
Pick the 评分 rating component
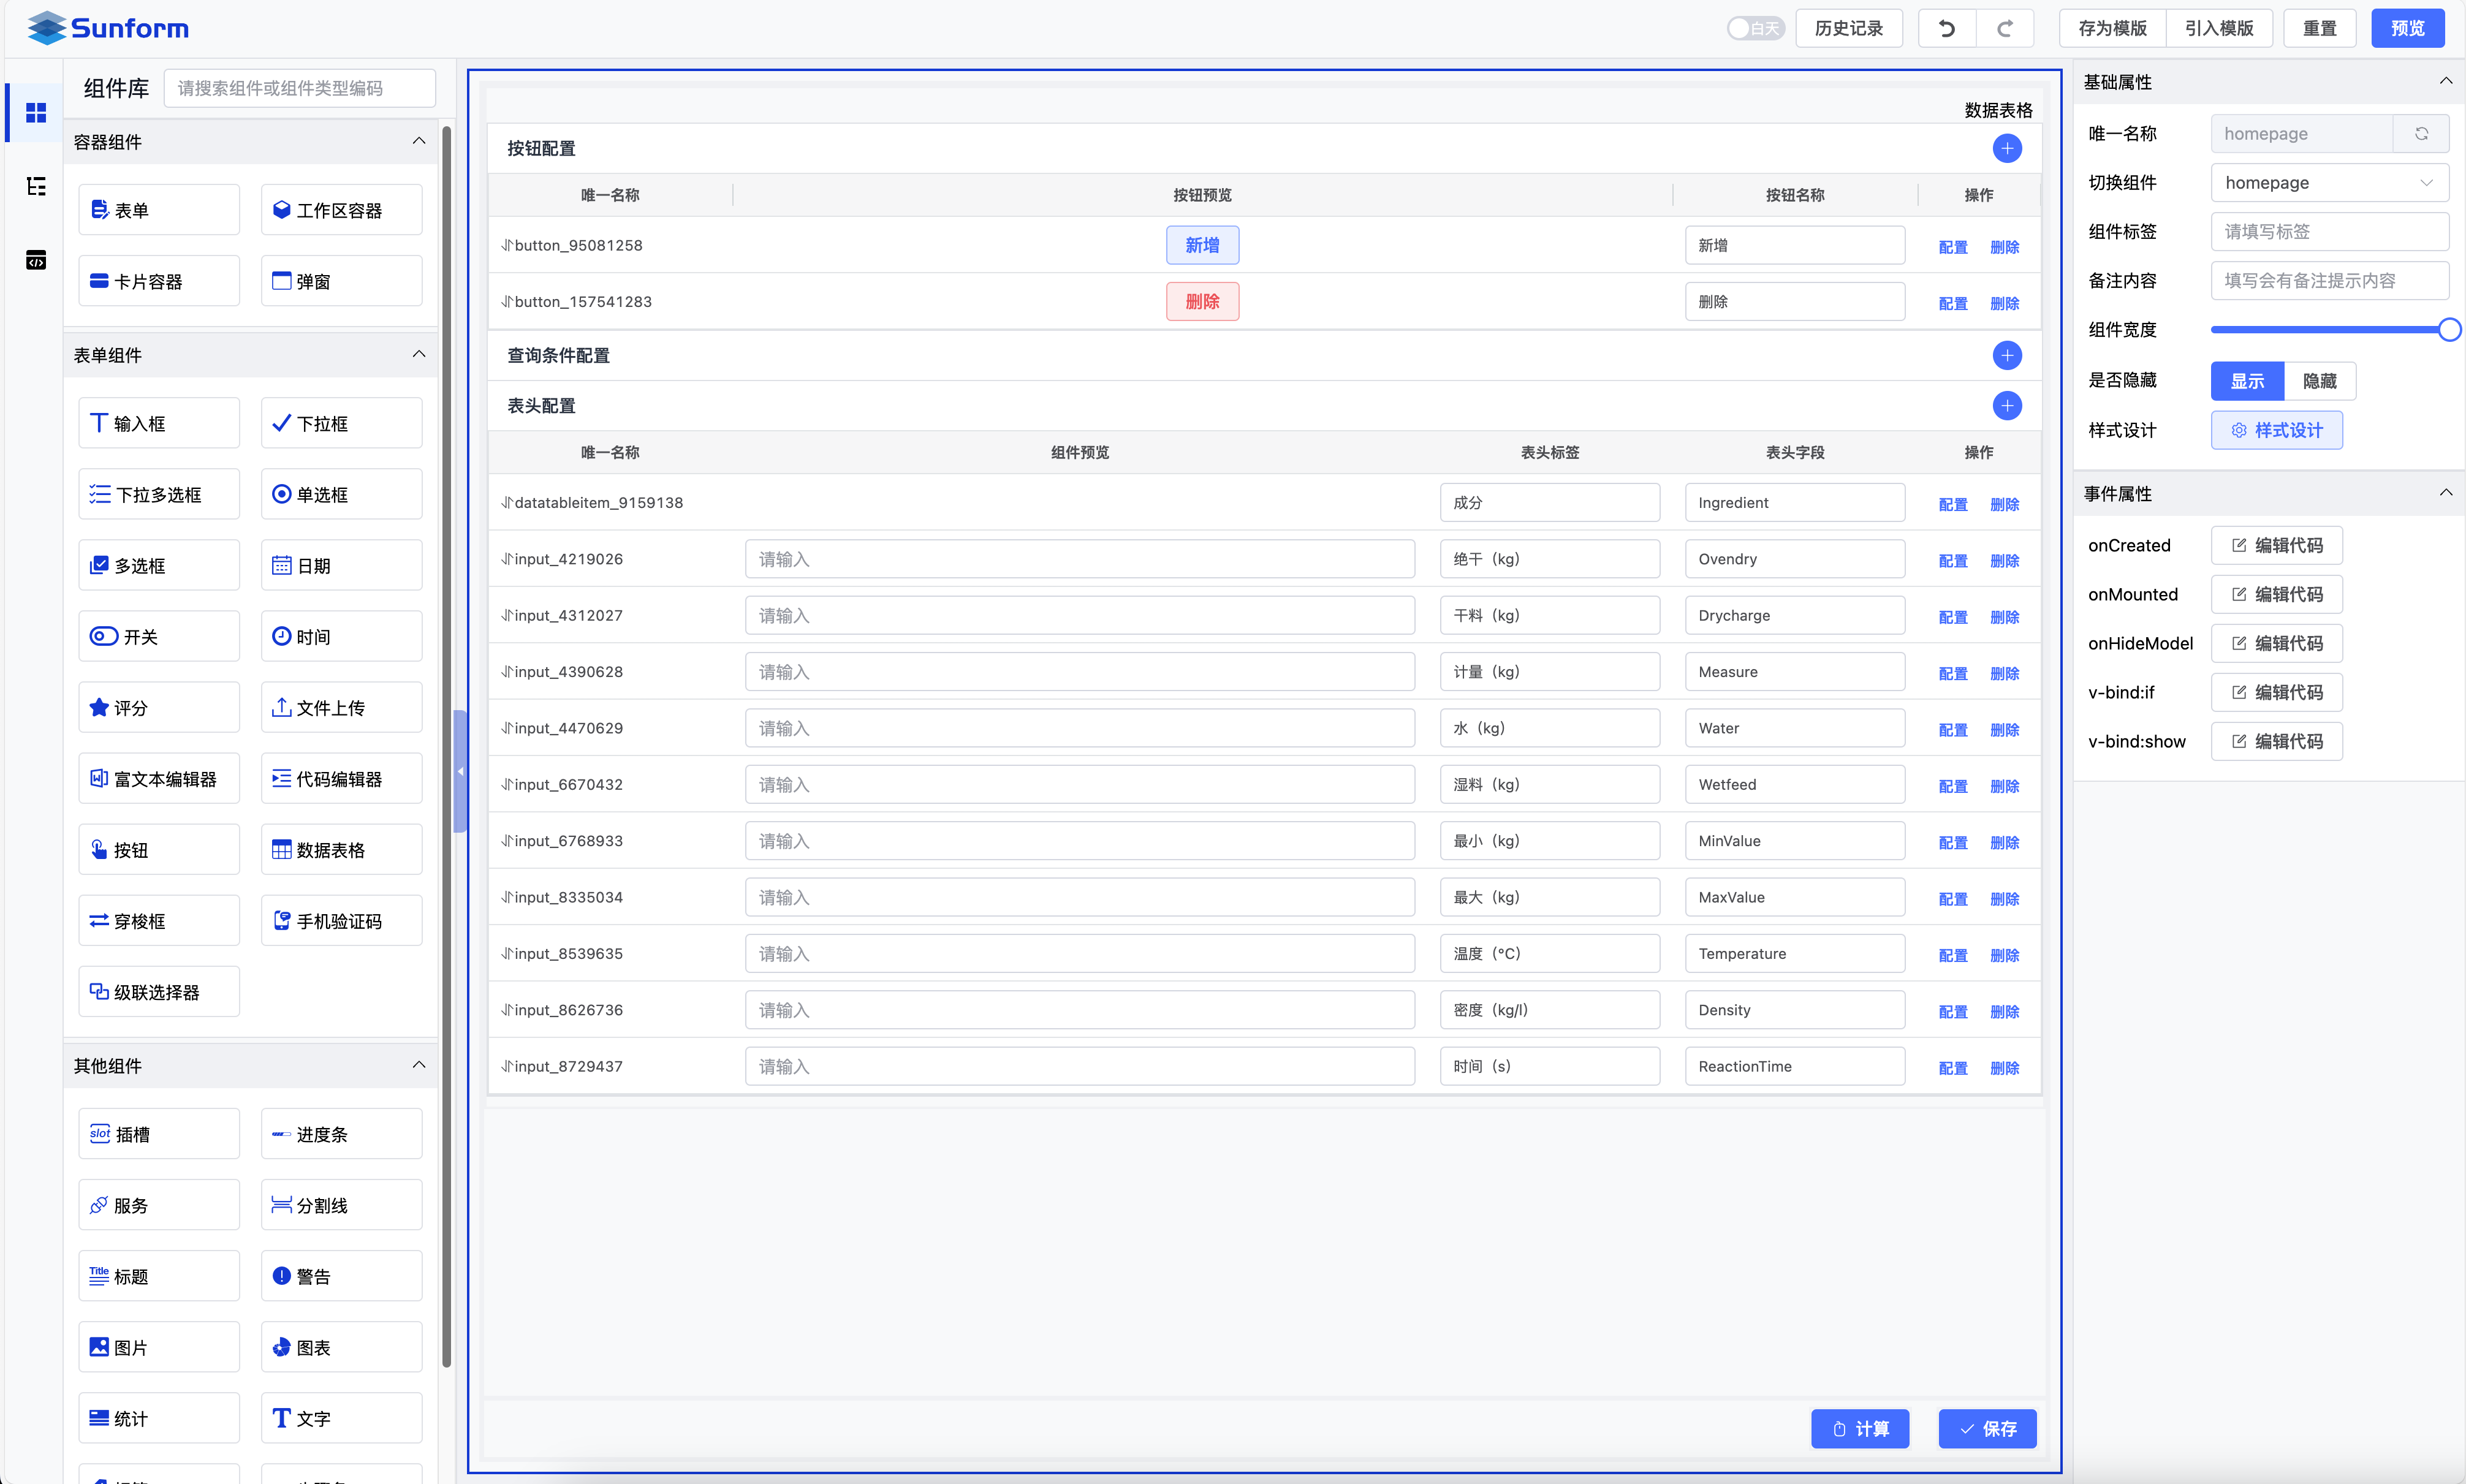(159, 707)
